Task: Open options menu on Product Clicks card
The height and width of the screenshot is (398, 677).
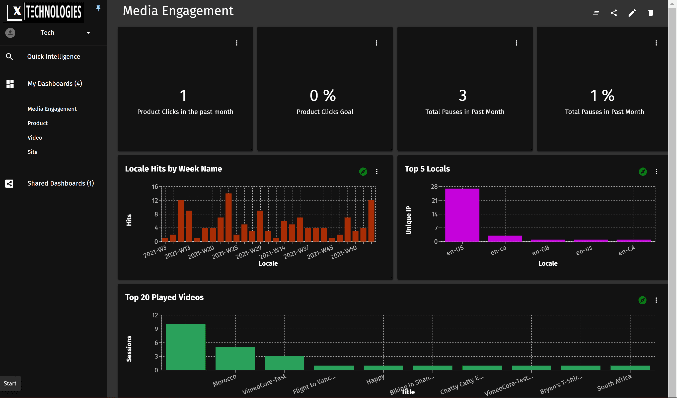Action: (236, 43)
